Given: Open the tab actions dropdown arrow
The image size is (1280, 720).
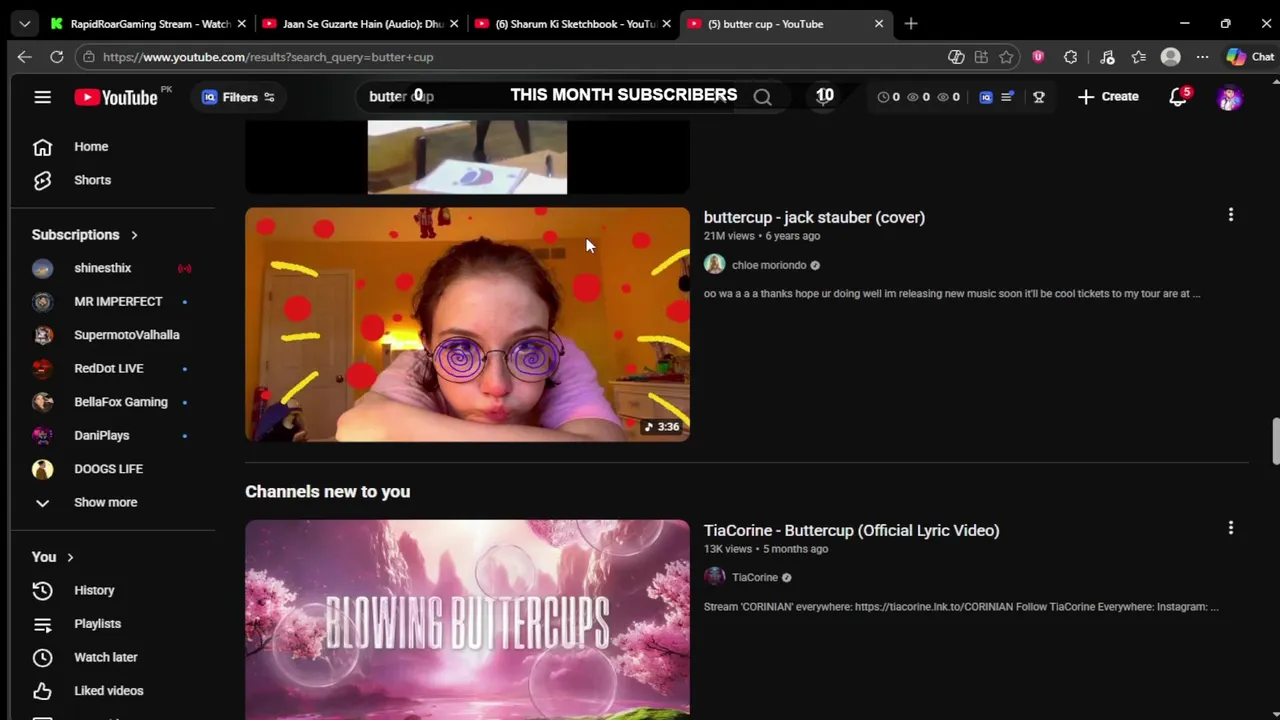Looking at the screenshot, I should coord(24,24).
